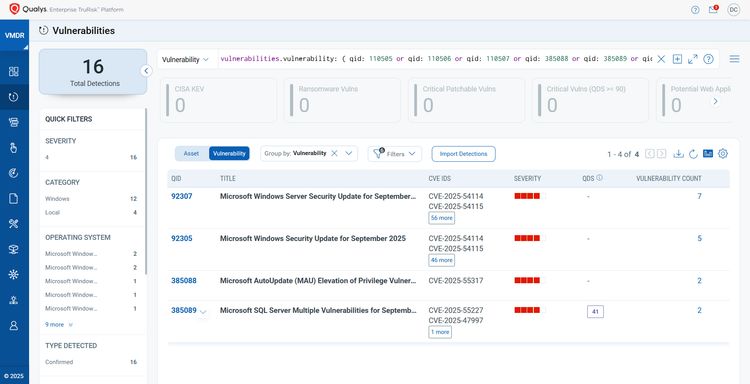Expand the 56 more CVE IDs
The width and height of the screenshot is (750, 384).
[441, 218]
